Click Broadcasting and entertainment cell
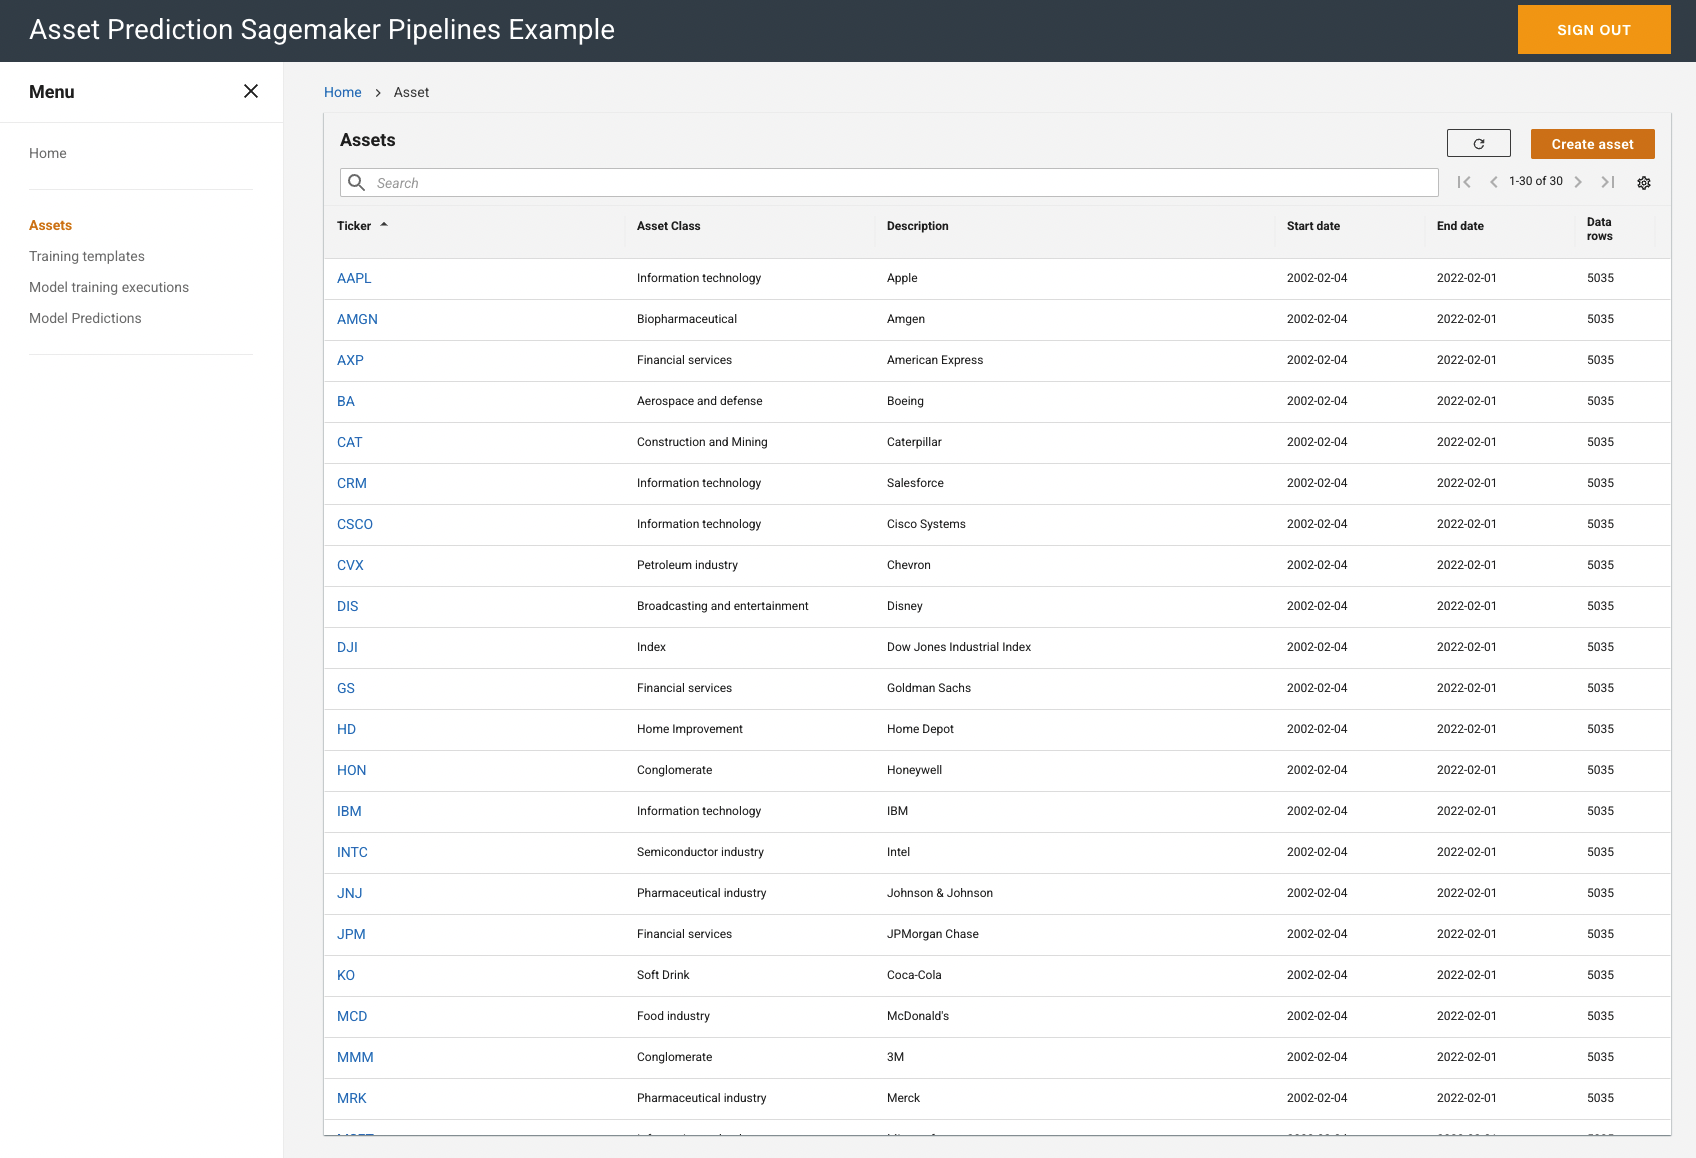This screenshot has height=1158, width=1696. [x=723, y=606]
